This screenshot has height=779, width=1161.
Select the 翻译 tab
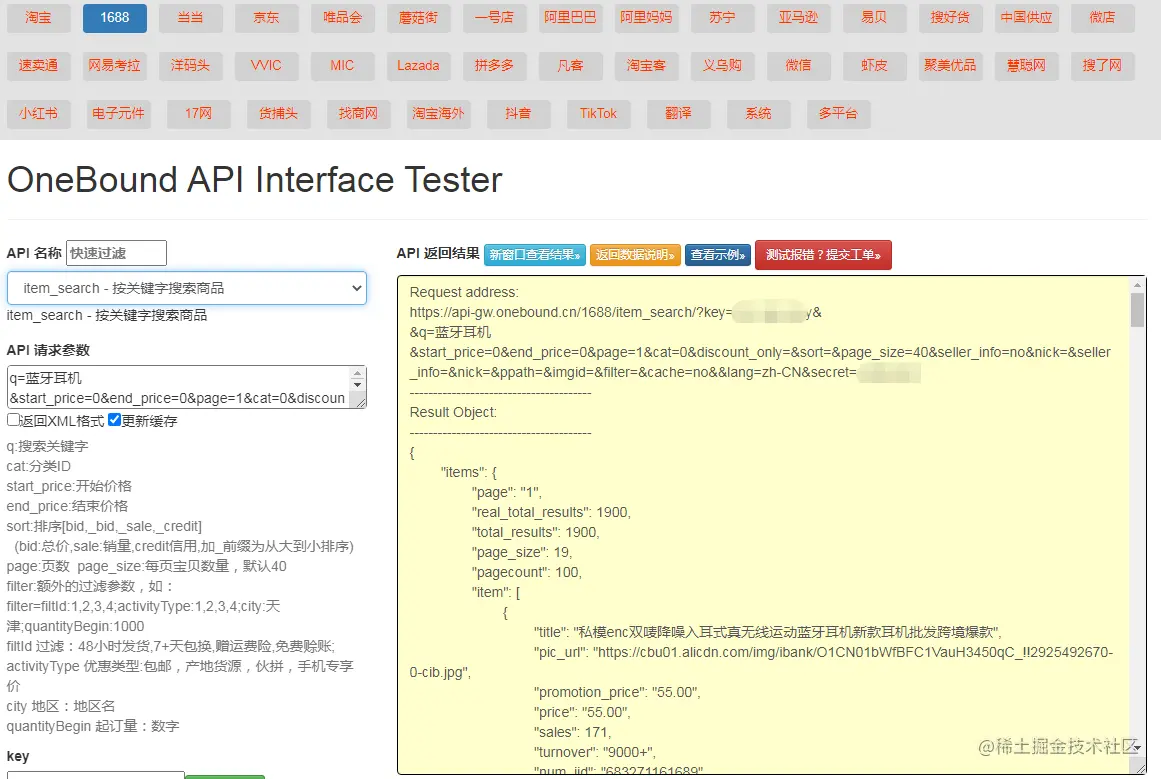[x=678, y=114]
